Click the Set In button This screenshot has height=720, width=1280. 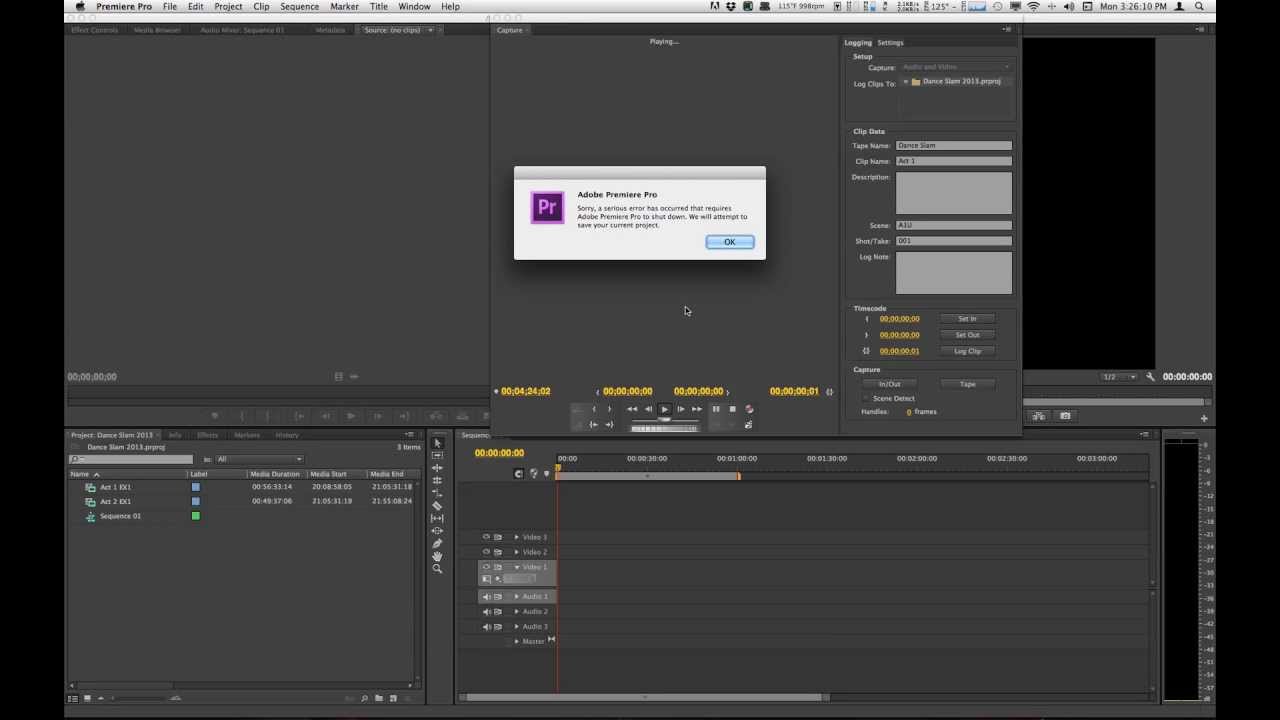tap(967, 319)
